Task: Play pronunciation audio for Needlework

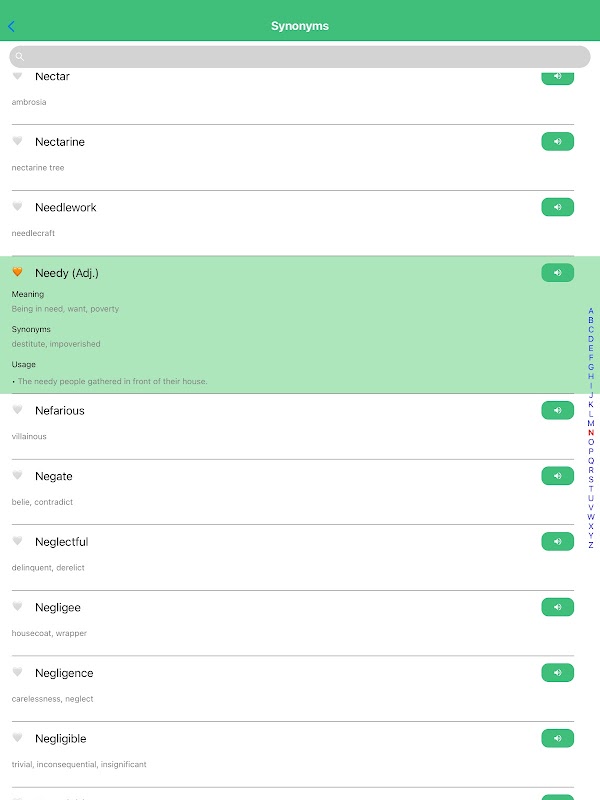Action: [557, 207]
